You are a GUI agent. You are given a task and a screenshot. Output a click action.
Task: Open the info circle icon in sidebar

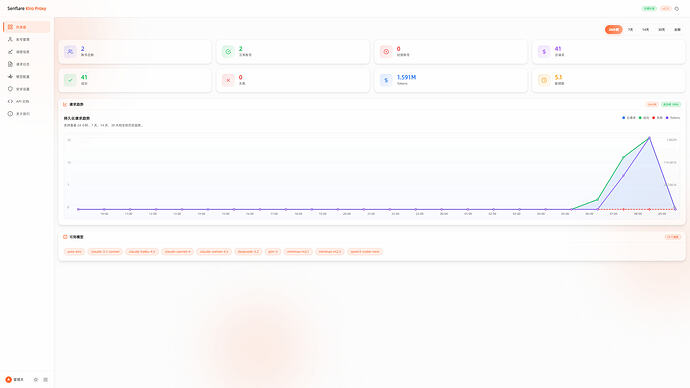10,113
